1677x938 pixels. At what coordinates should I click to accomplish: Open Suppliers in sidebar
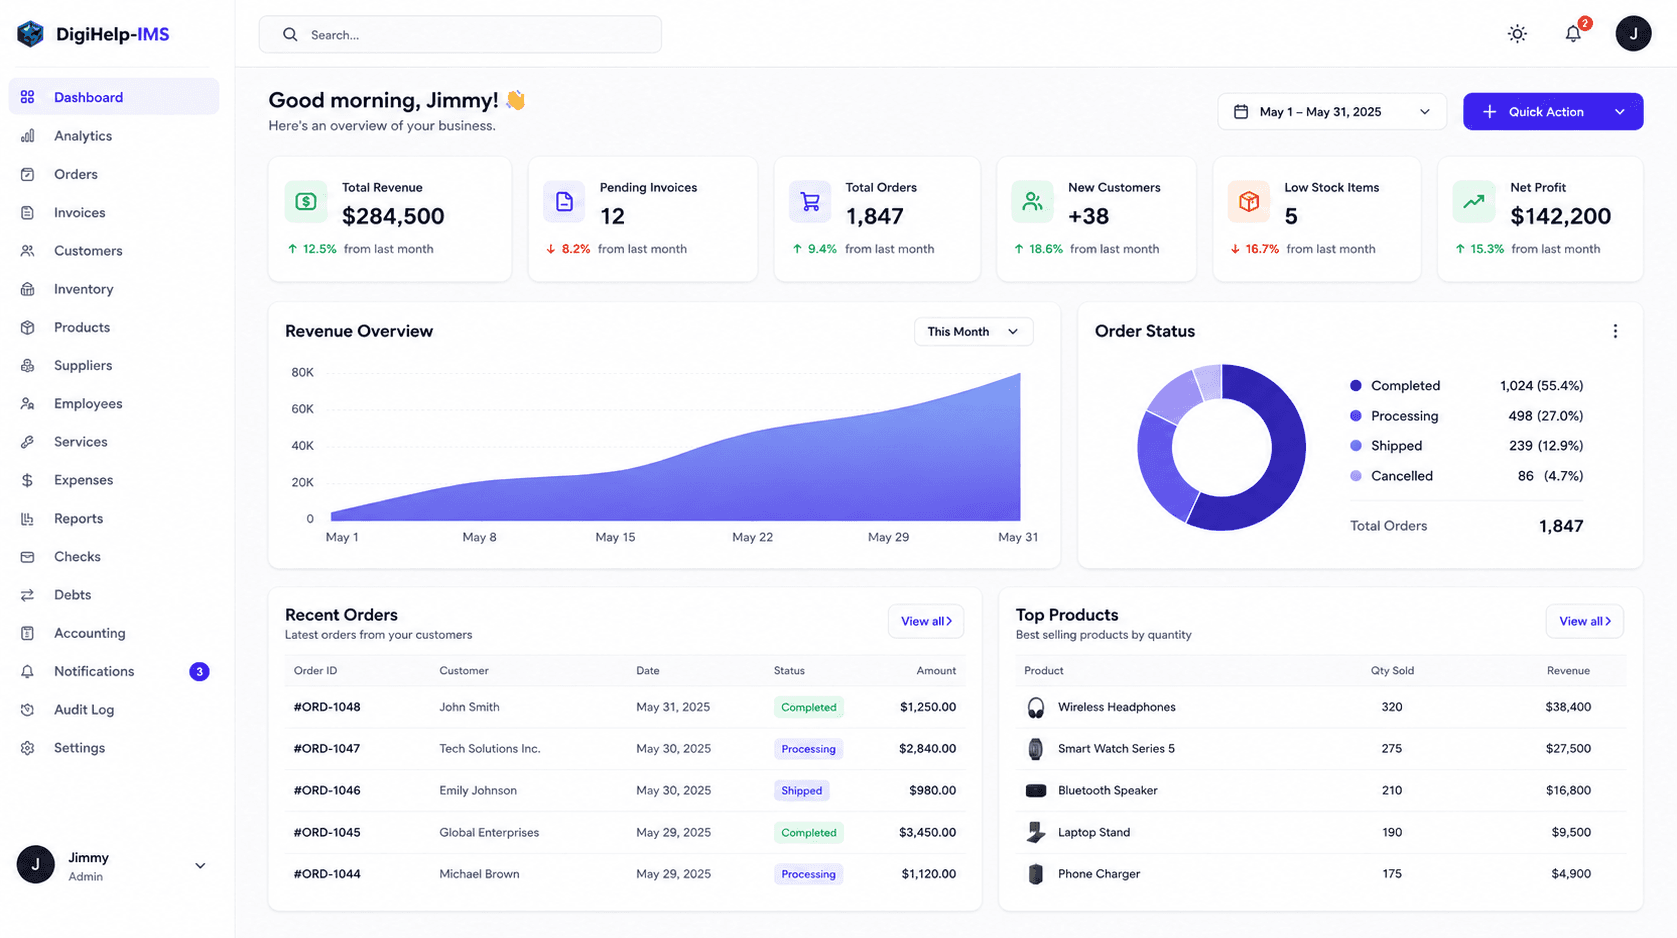coord(113,366)
